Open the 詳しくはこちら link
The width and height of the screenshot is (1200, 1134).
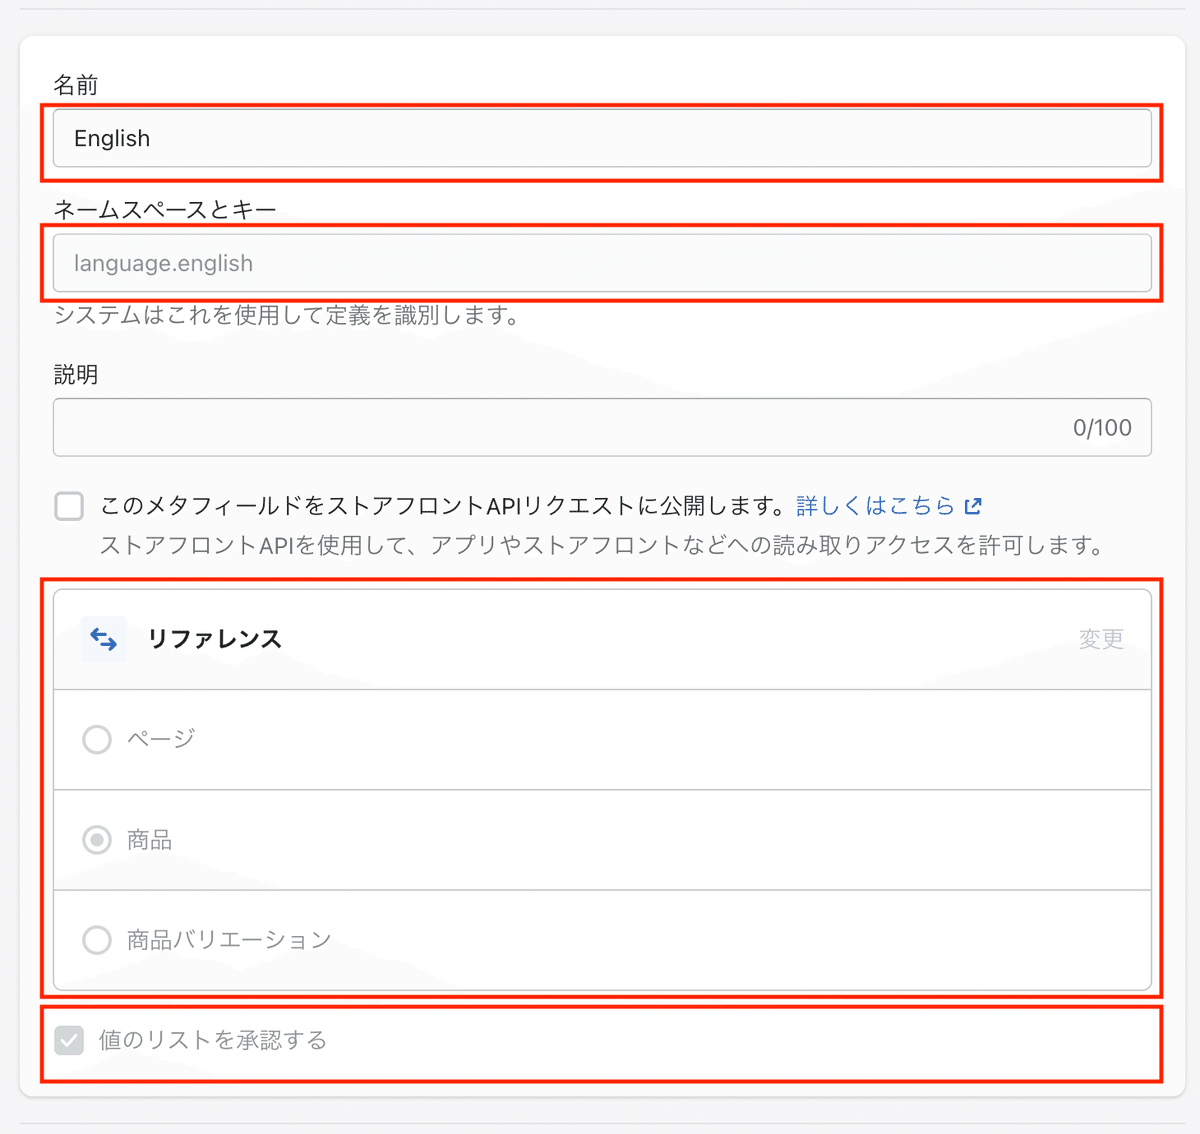[876, 506]
